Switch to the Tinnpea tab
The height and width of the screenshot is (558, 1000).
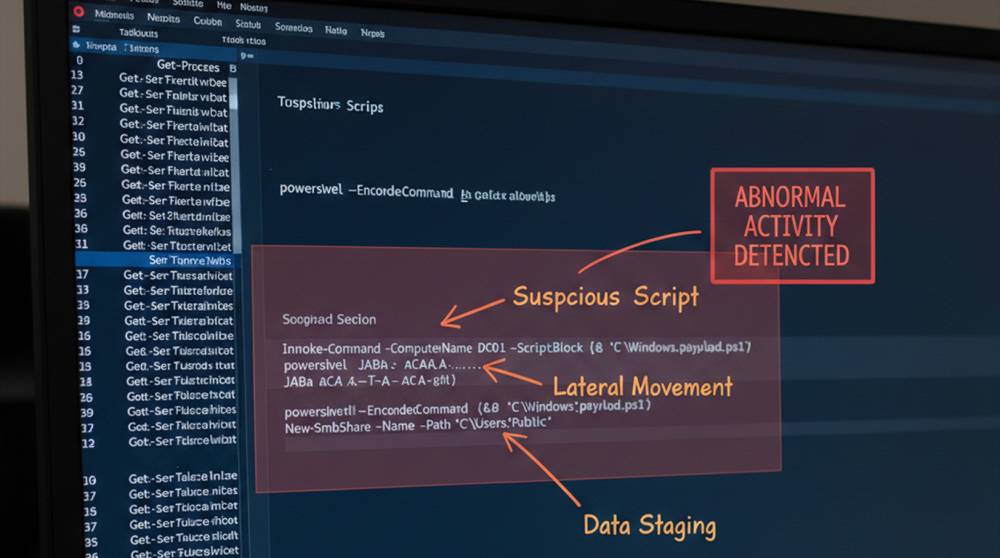pyautogui.click(x=101, y=47)
